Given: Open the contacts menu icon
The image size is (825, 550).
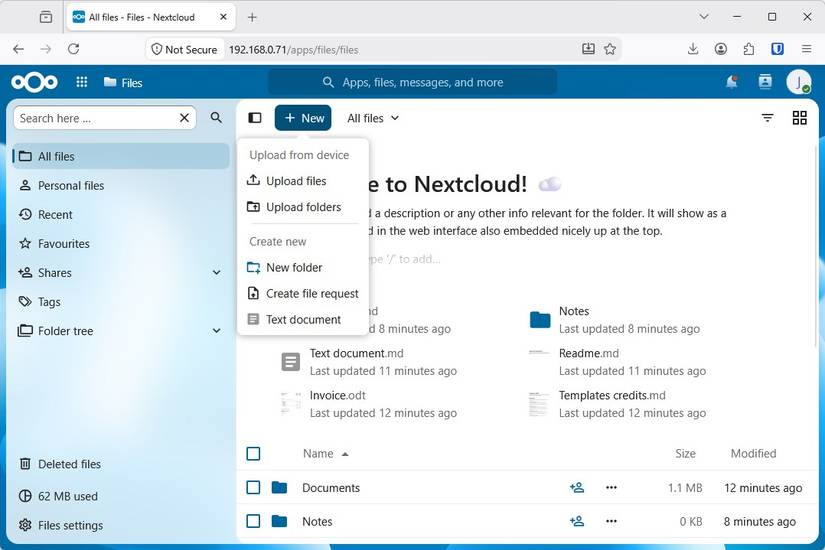Looking at the screenshot, I should click(x=765, y=82).
